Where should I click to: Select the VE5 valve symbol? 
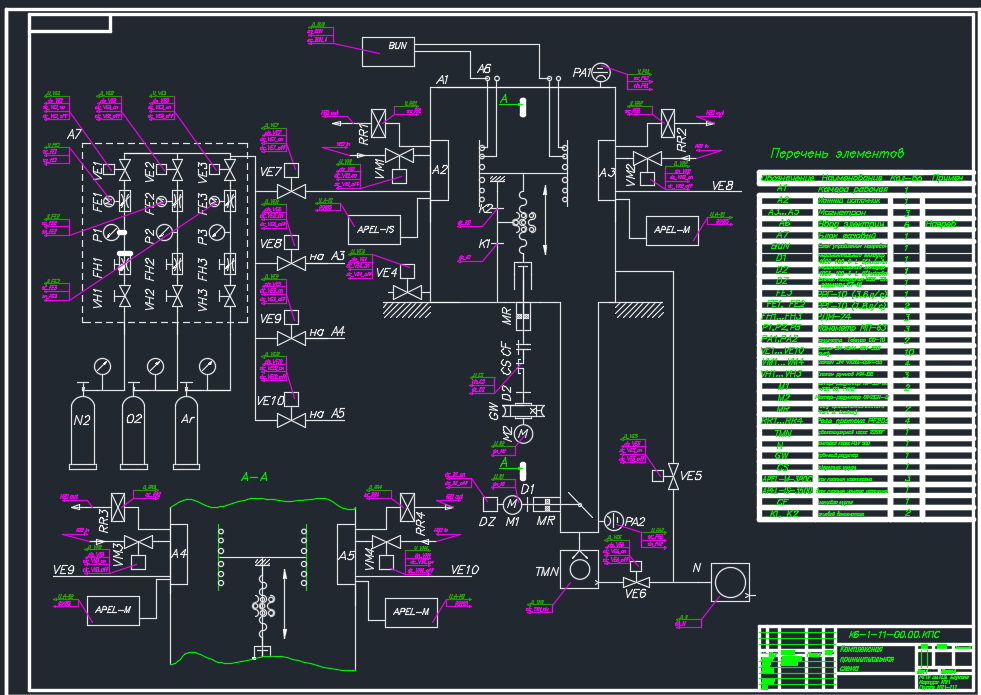673,476
